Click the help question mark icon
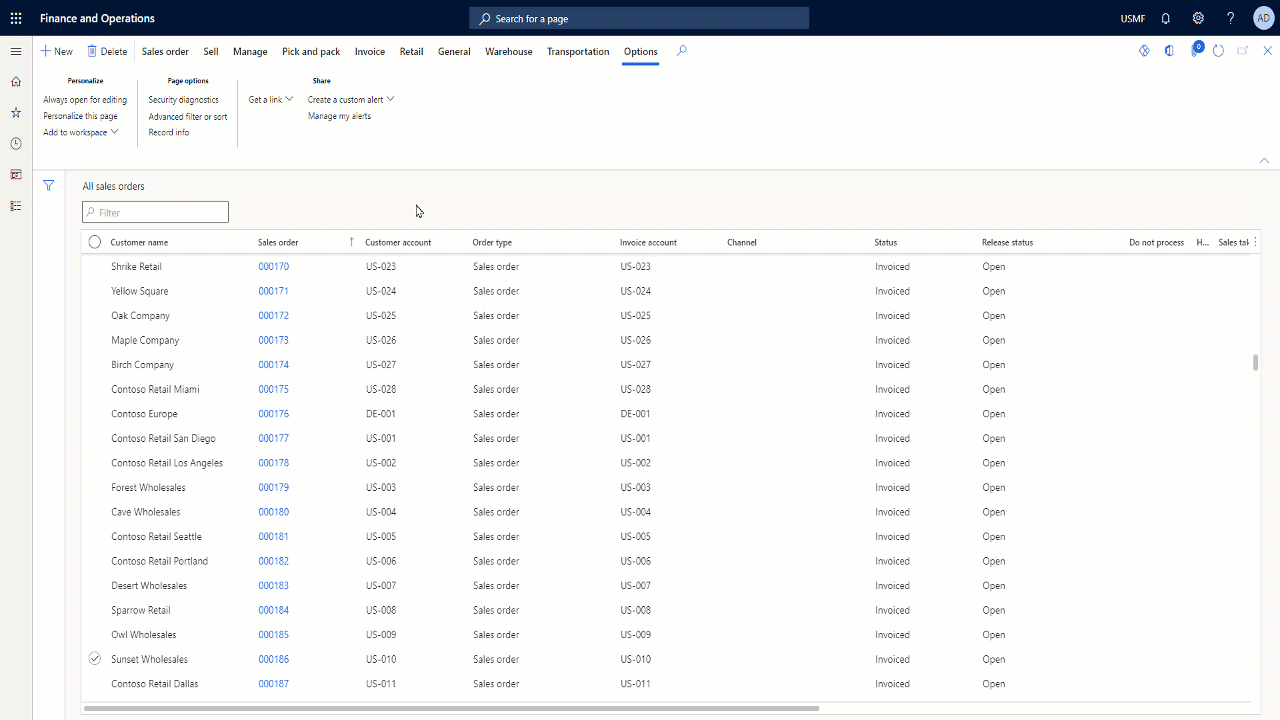Image resolution: width=1280 pixels, height=720 pixels. click(1231, 18)
